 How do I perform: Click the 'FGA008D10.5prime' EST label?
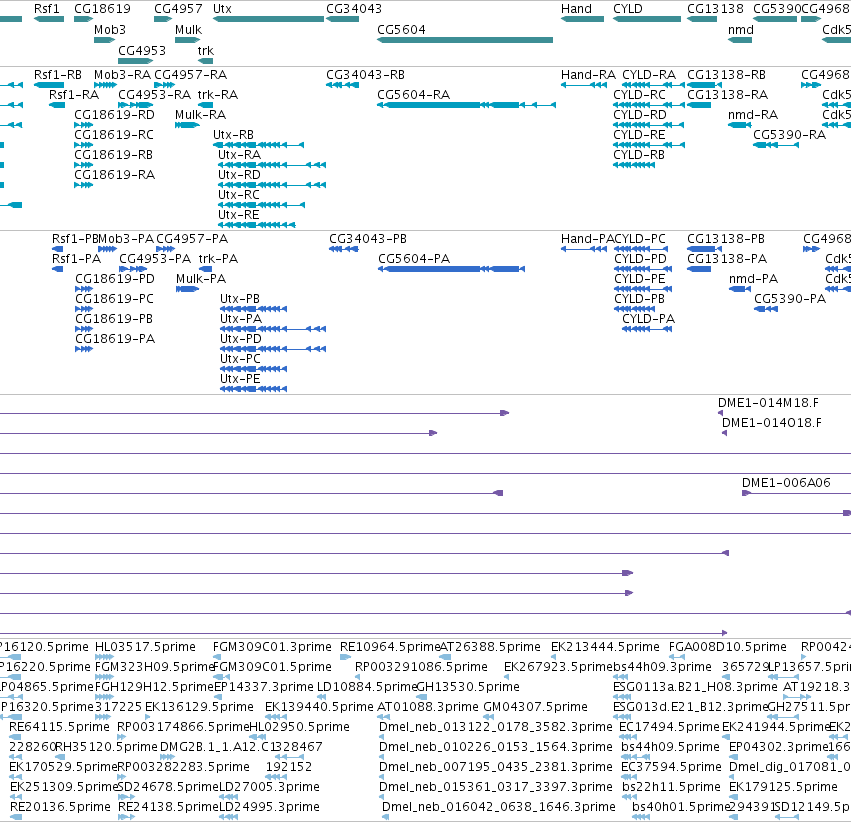(727, 647)
